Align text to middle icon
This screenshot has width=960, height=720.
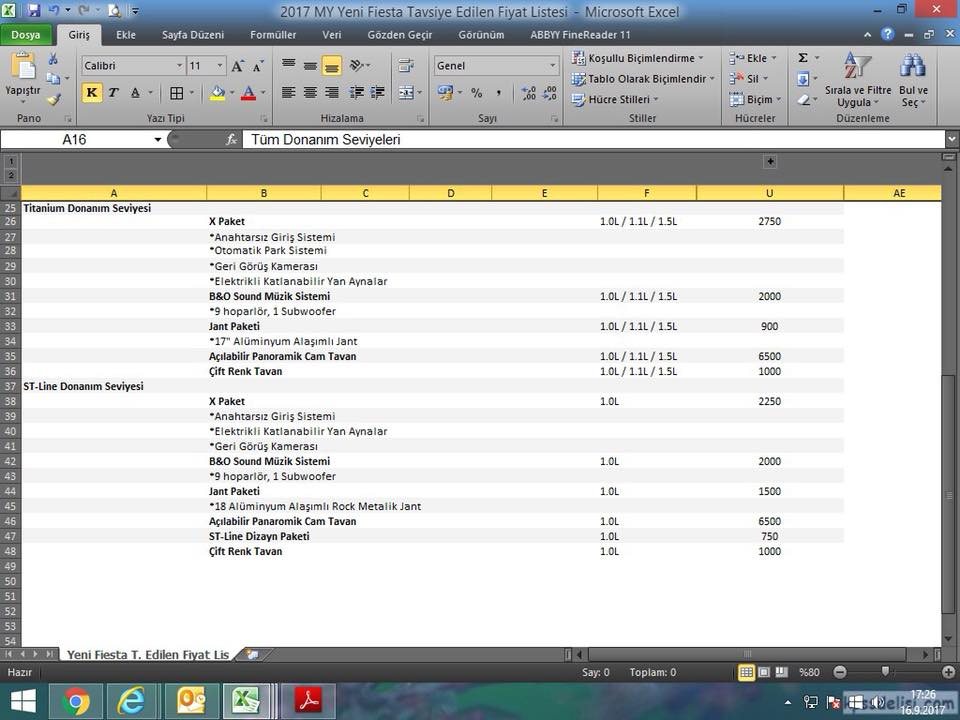coord(310,65)
